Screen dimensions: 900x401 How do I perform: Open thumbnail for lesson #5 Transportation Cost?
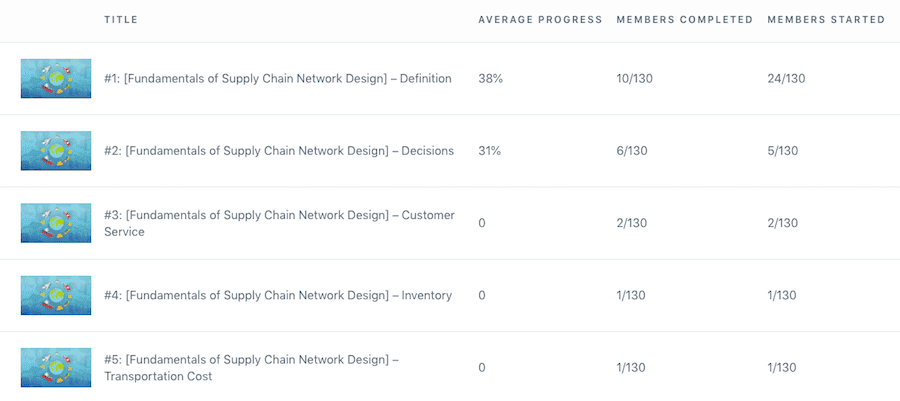tap(56, 368)
